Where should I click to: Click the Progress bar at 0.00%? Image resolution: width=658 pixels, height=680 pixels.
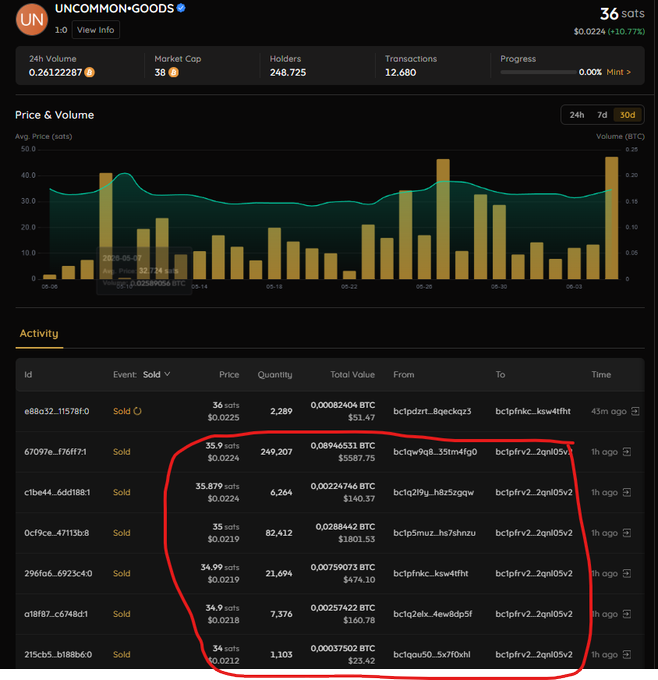tap(538, 72)
